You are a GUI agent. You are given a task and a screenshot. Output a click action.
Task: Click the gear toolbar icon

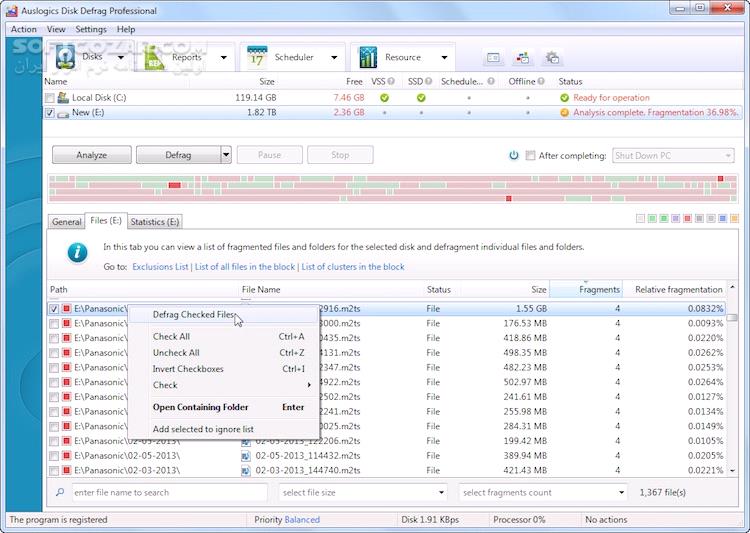552,58
